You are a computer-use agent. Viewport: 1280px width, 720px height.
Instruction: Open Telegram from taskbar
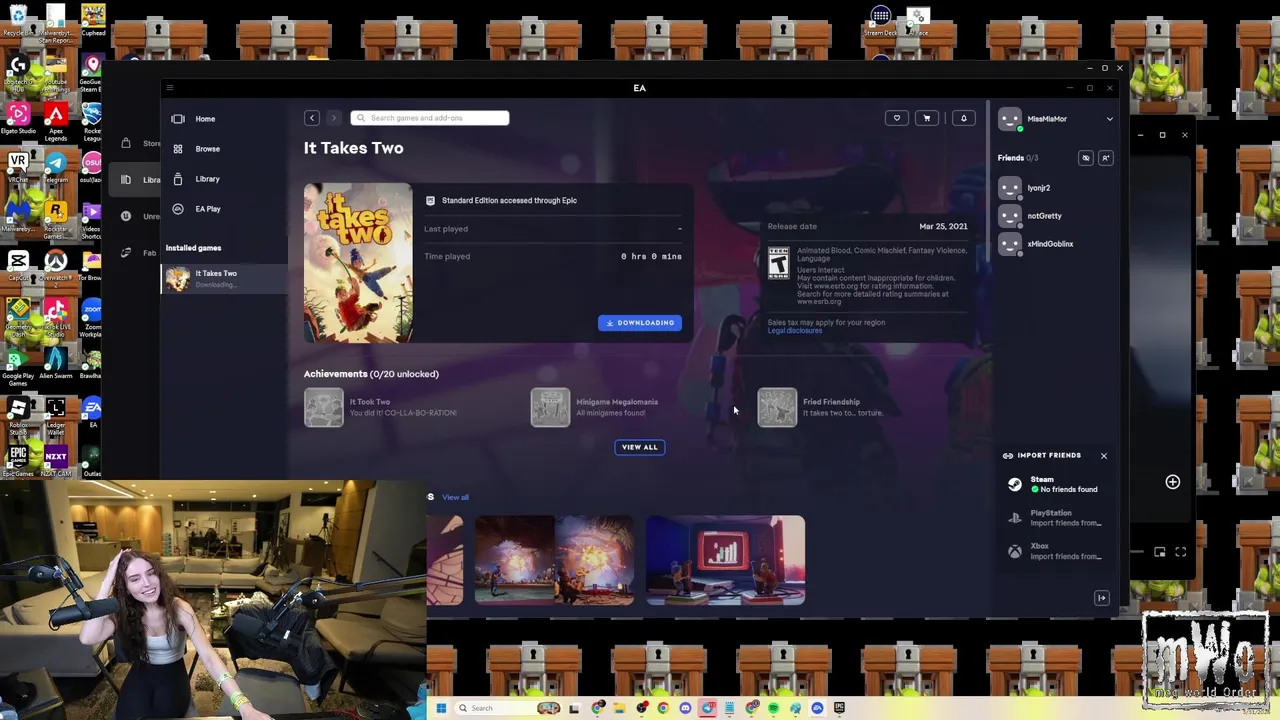[707, 708]
